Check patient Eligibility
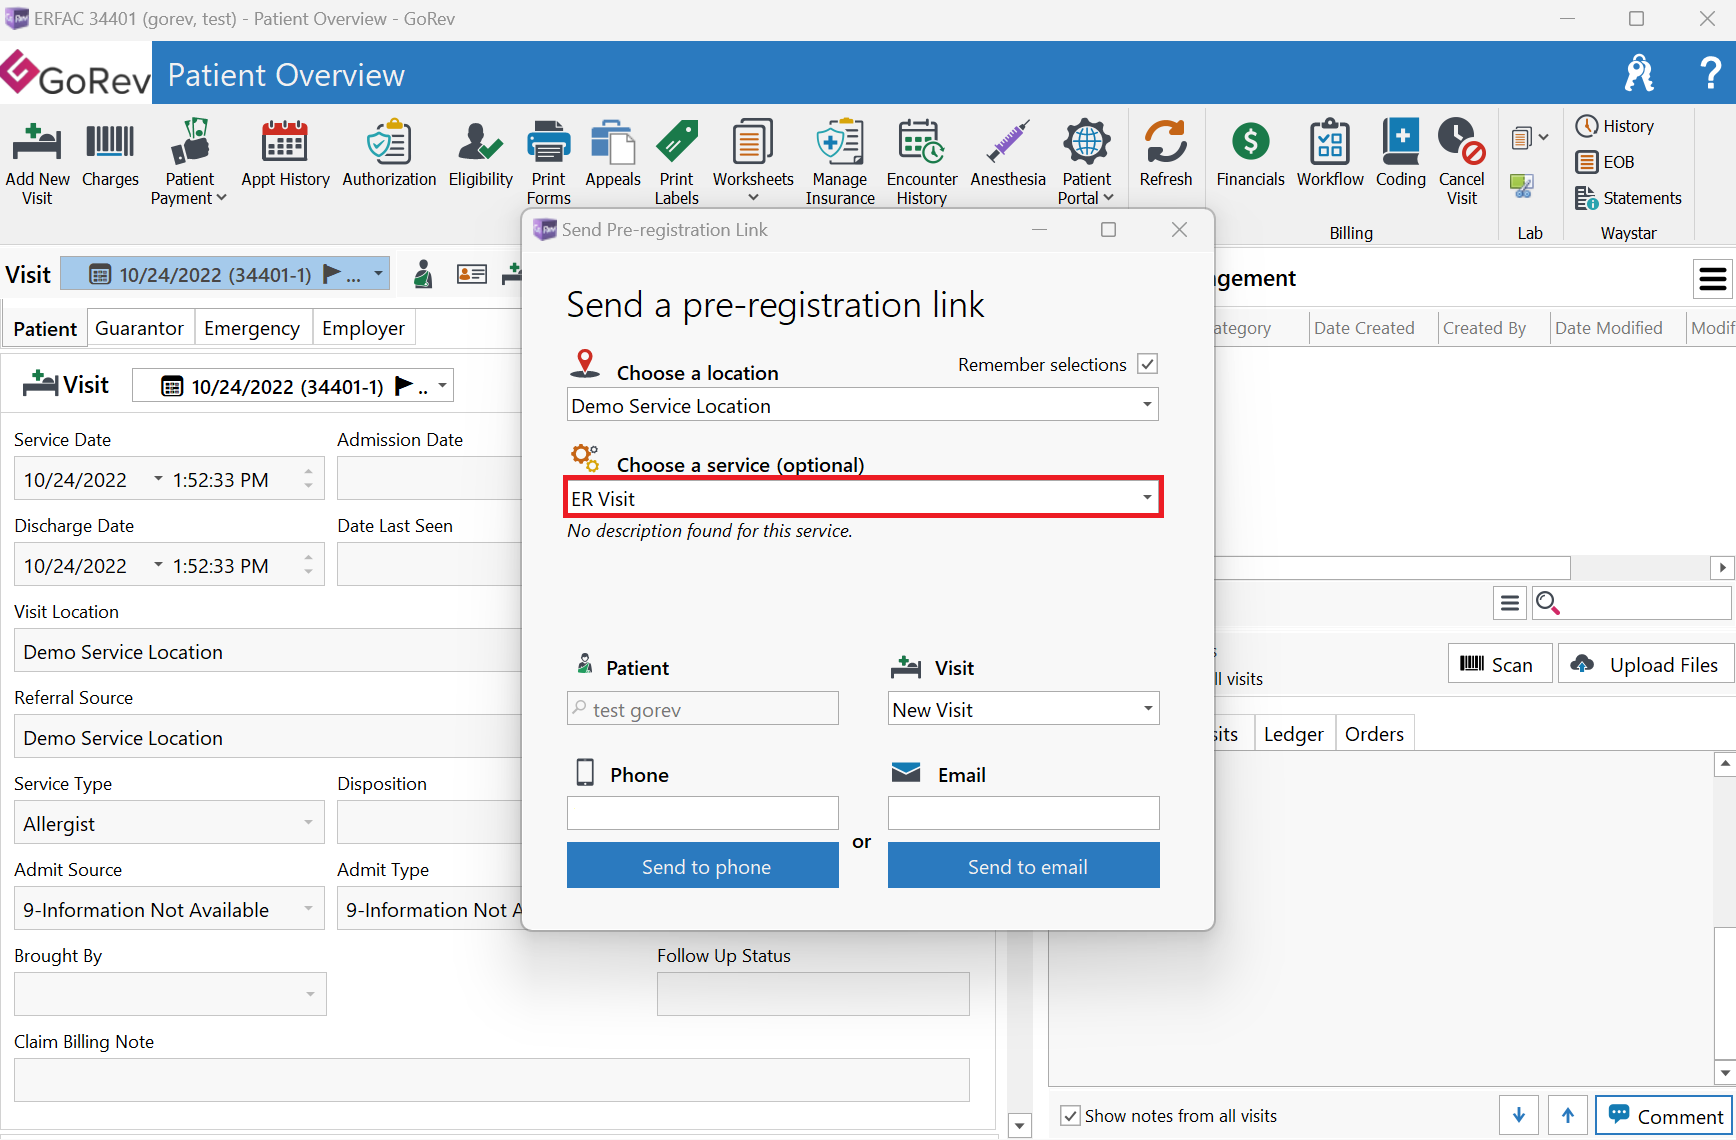This screenshot has height=1140, width=1736. 480,154
